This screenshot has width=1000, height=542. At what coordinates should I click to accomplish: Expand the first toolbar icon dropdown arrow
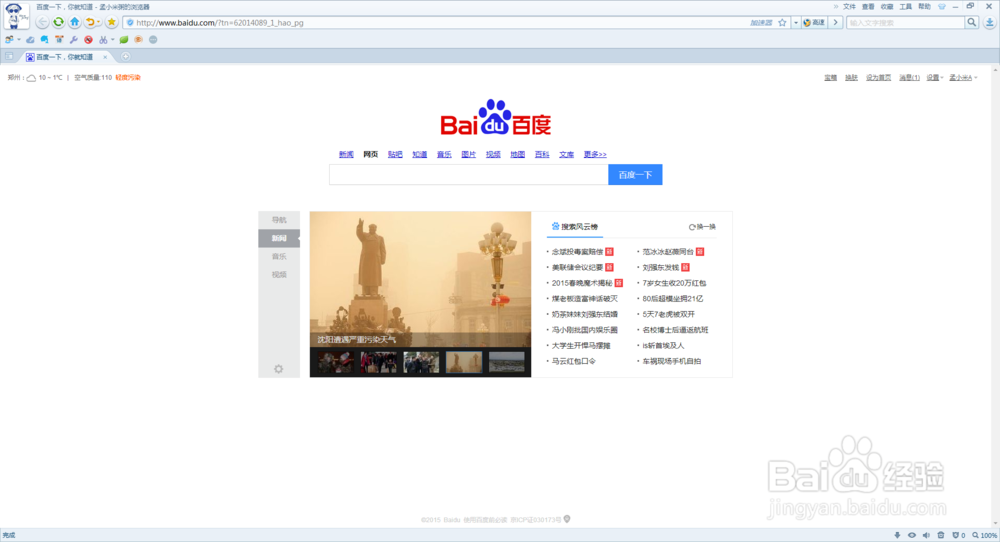[18, 40]
